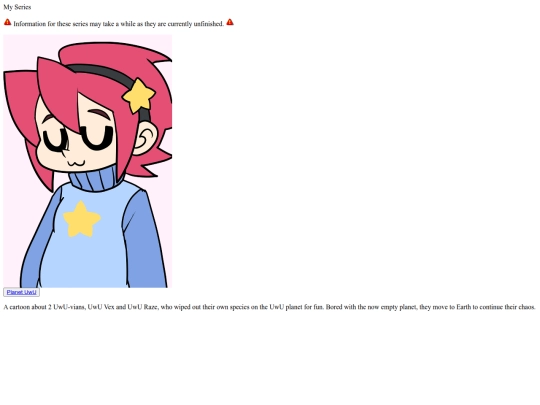Select the red-haired character artwork
The image size is (540, 405).
tap(87, 161)
